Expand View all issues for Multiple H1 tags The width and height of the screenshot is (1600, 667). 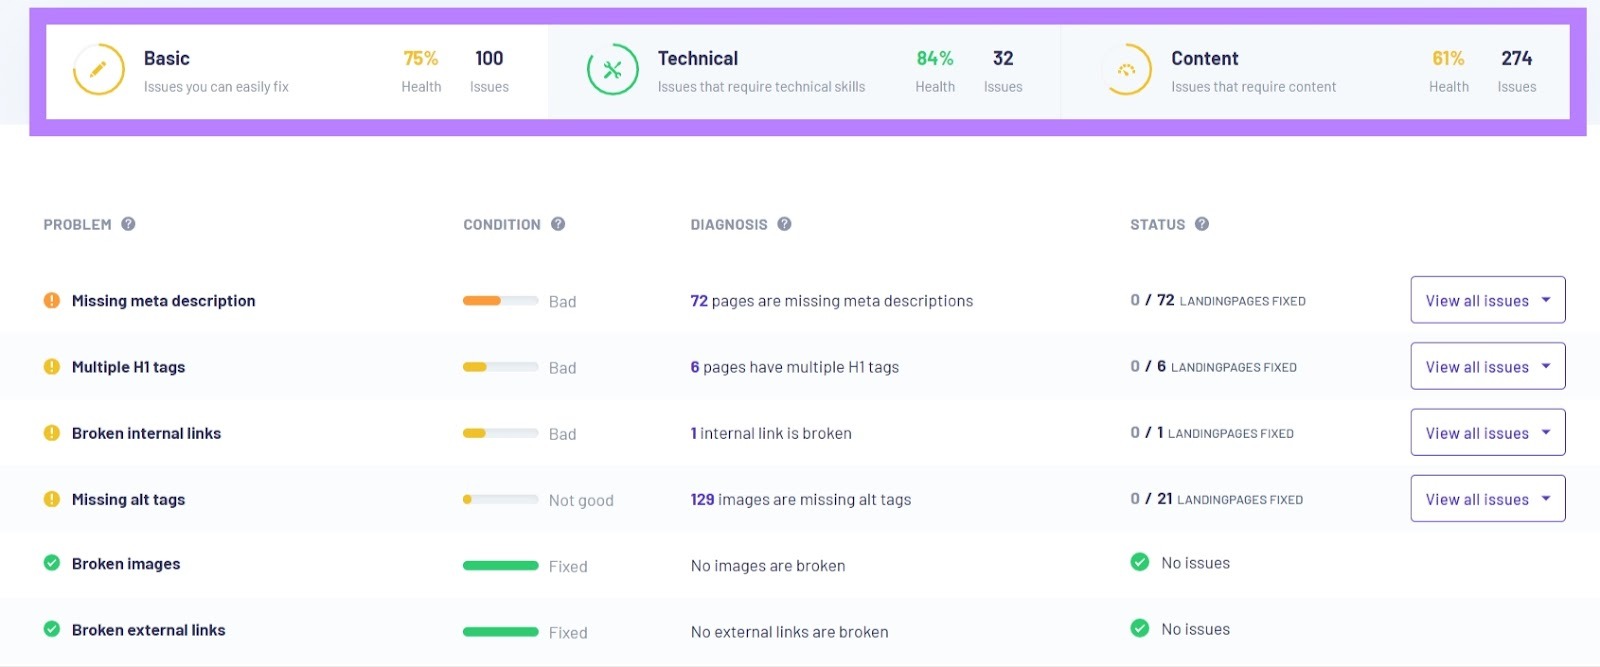pos(1487,366)
